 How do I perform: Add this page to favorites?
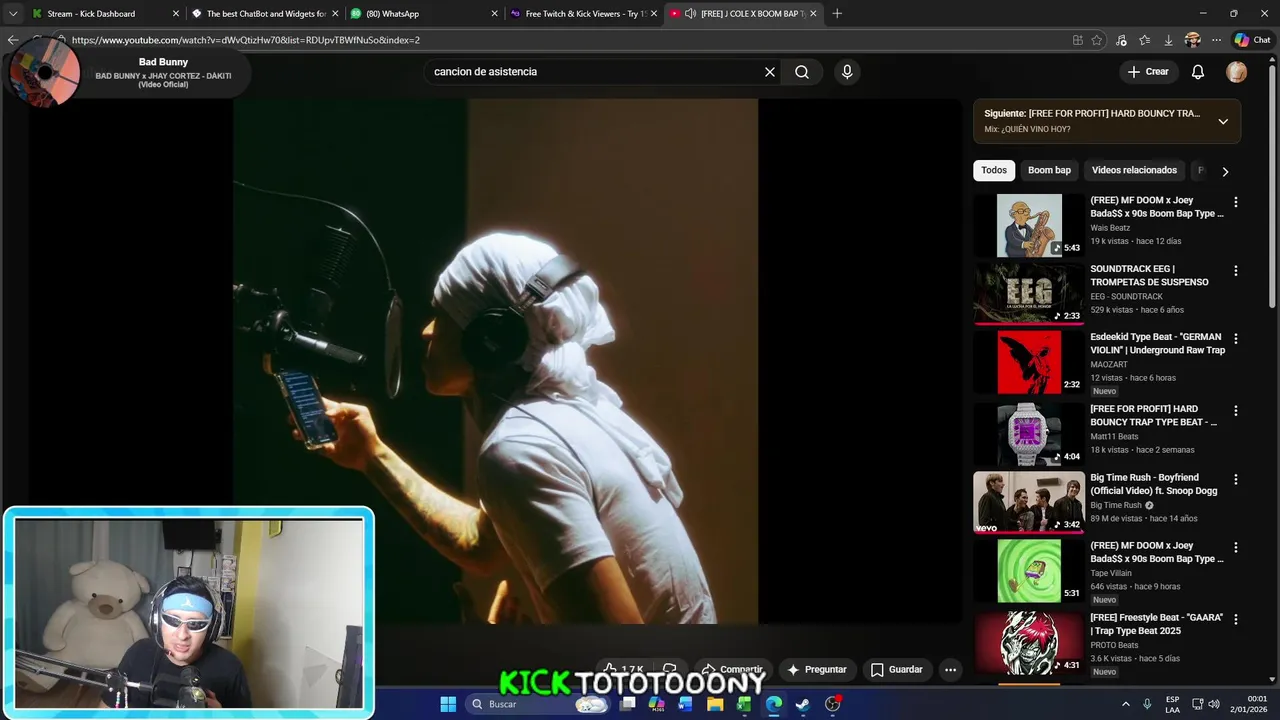pos(1097,40)
